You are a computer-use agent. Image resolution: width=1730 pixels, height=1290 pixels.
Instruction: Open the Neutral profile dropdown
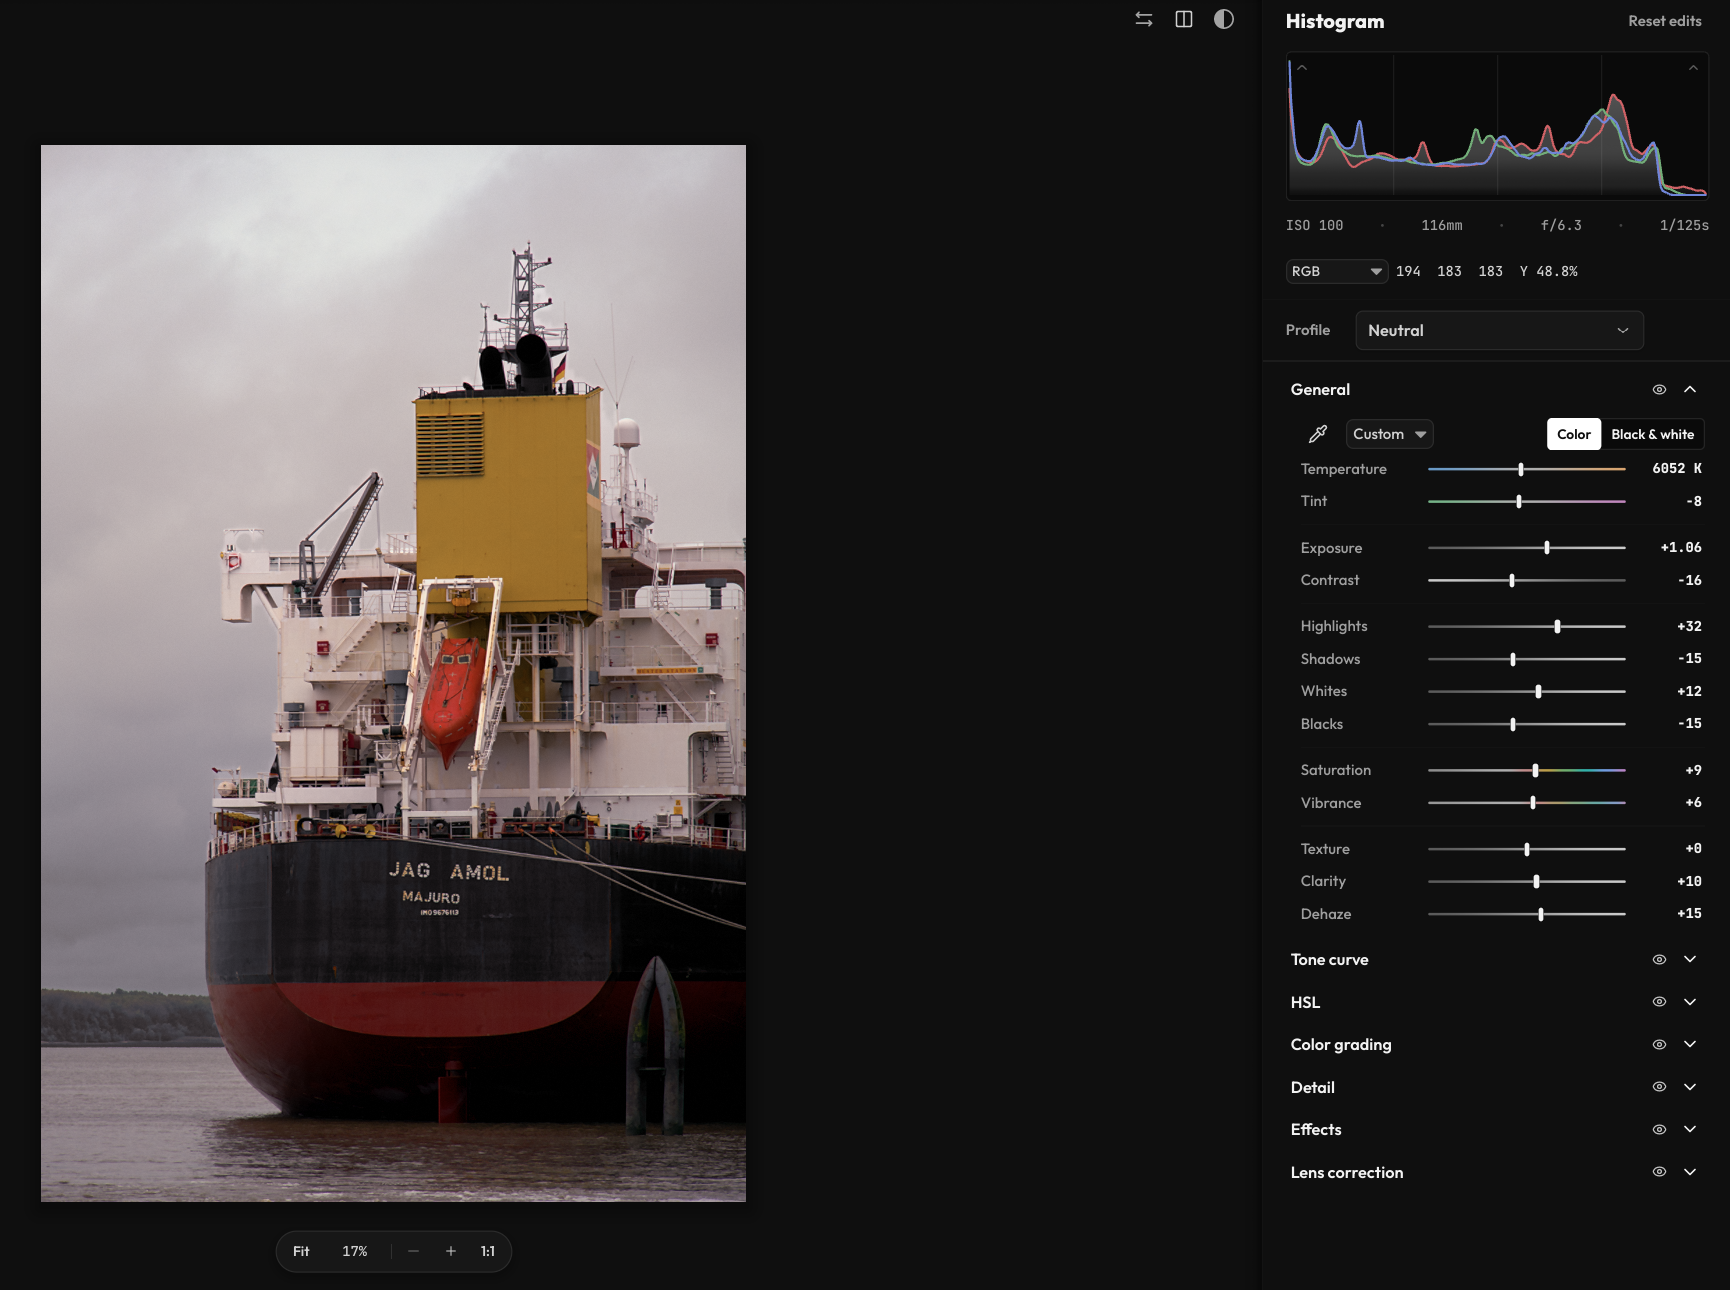[x=1499, y=330]
